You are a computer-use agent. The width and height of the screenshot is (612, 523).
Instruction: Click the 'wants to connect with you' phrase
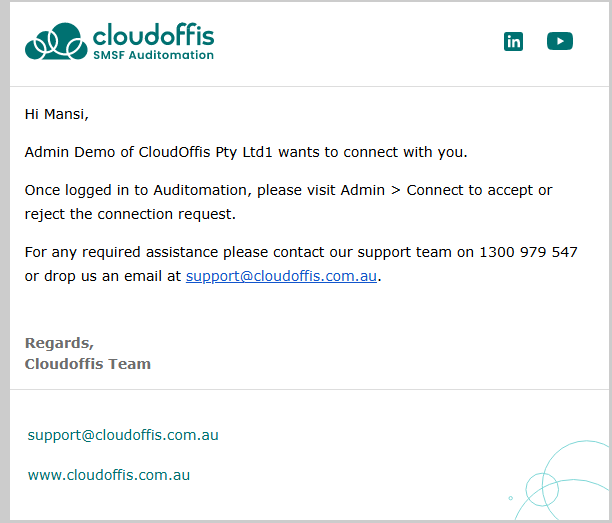pos(372,152)
